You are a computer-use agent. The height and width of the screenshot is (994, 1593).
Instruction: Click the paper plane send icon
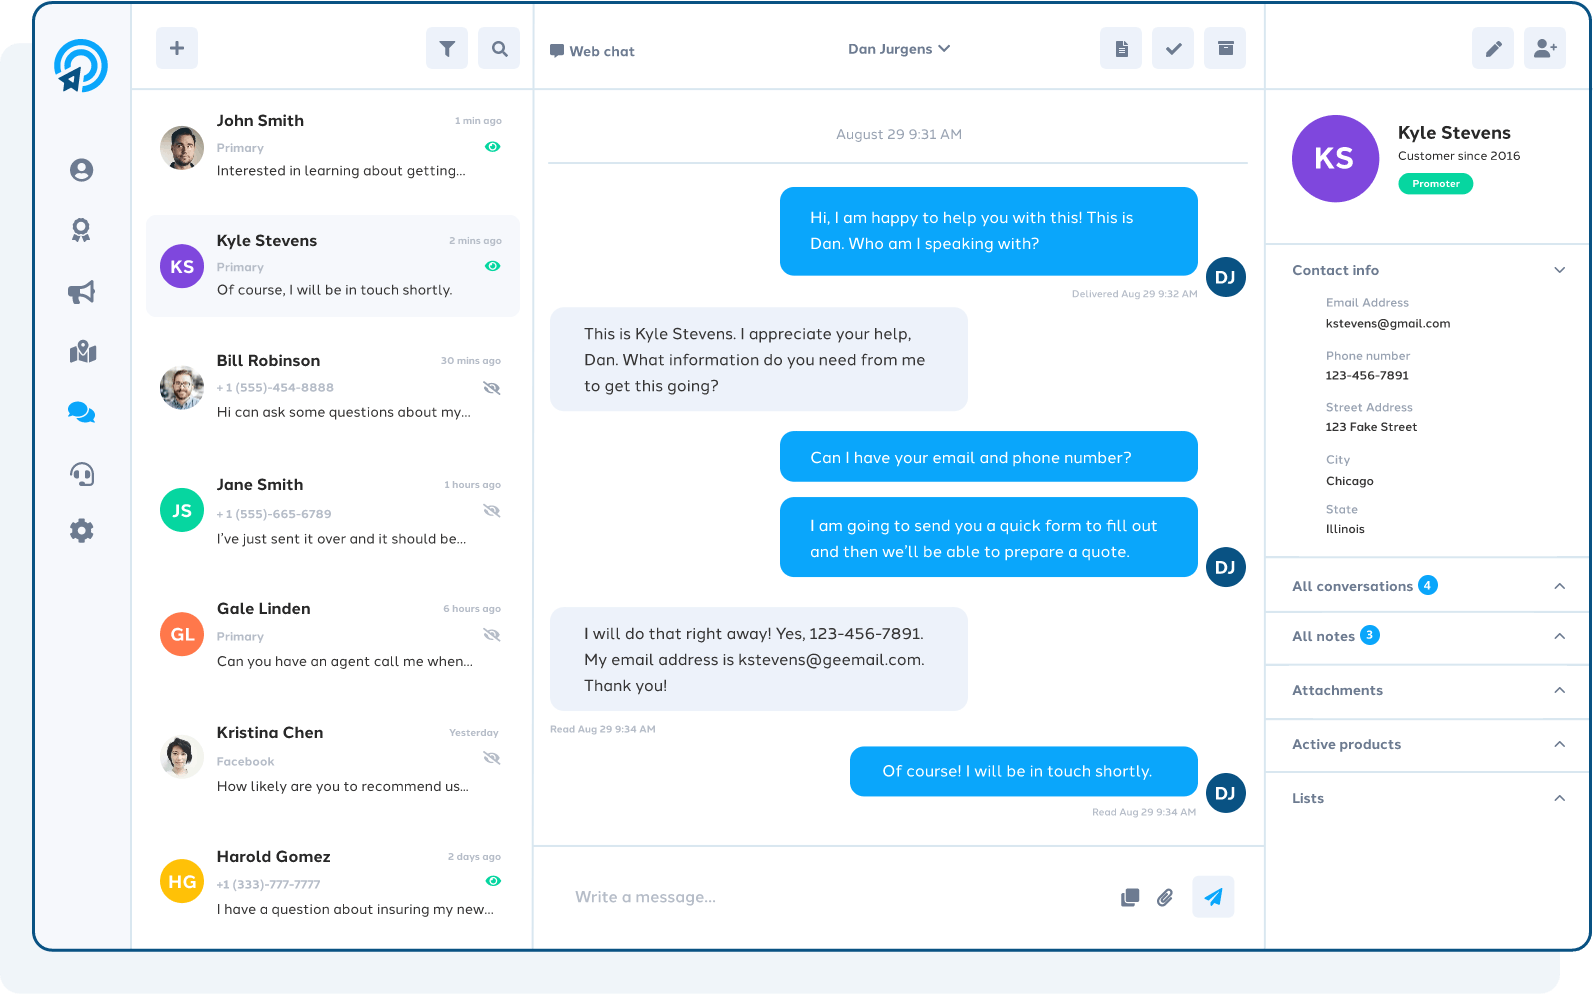pos(1213,897)
